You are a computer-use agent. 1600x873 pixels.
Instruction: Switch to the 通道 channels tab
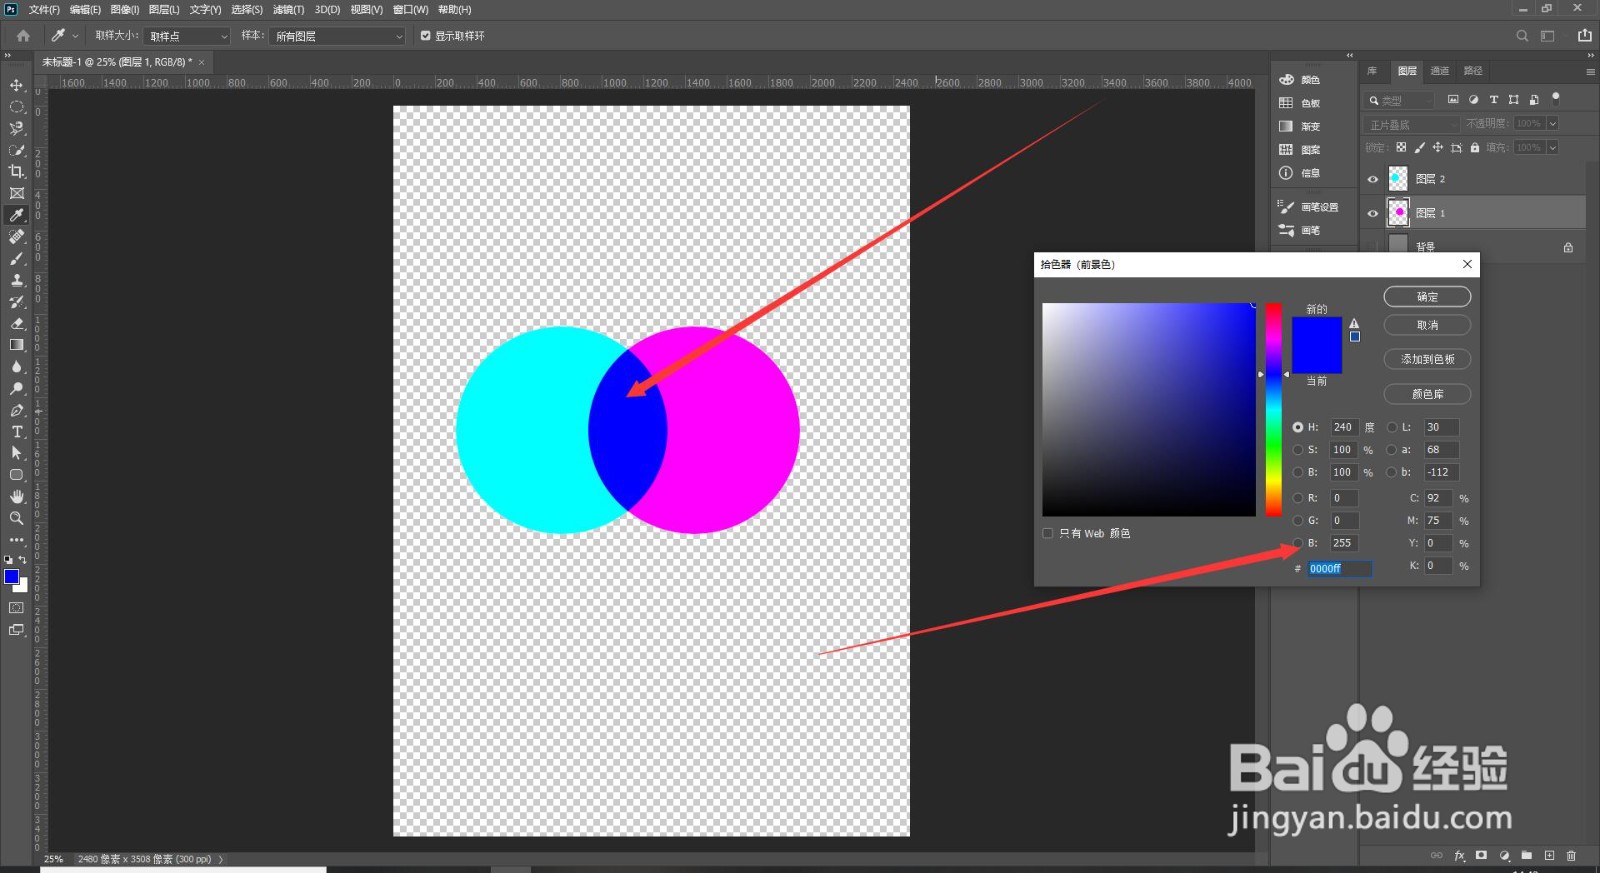(1440, 71)
